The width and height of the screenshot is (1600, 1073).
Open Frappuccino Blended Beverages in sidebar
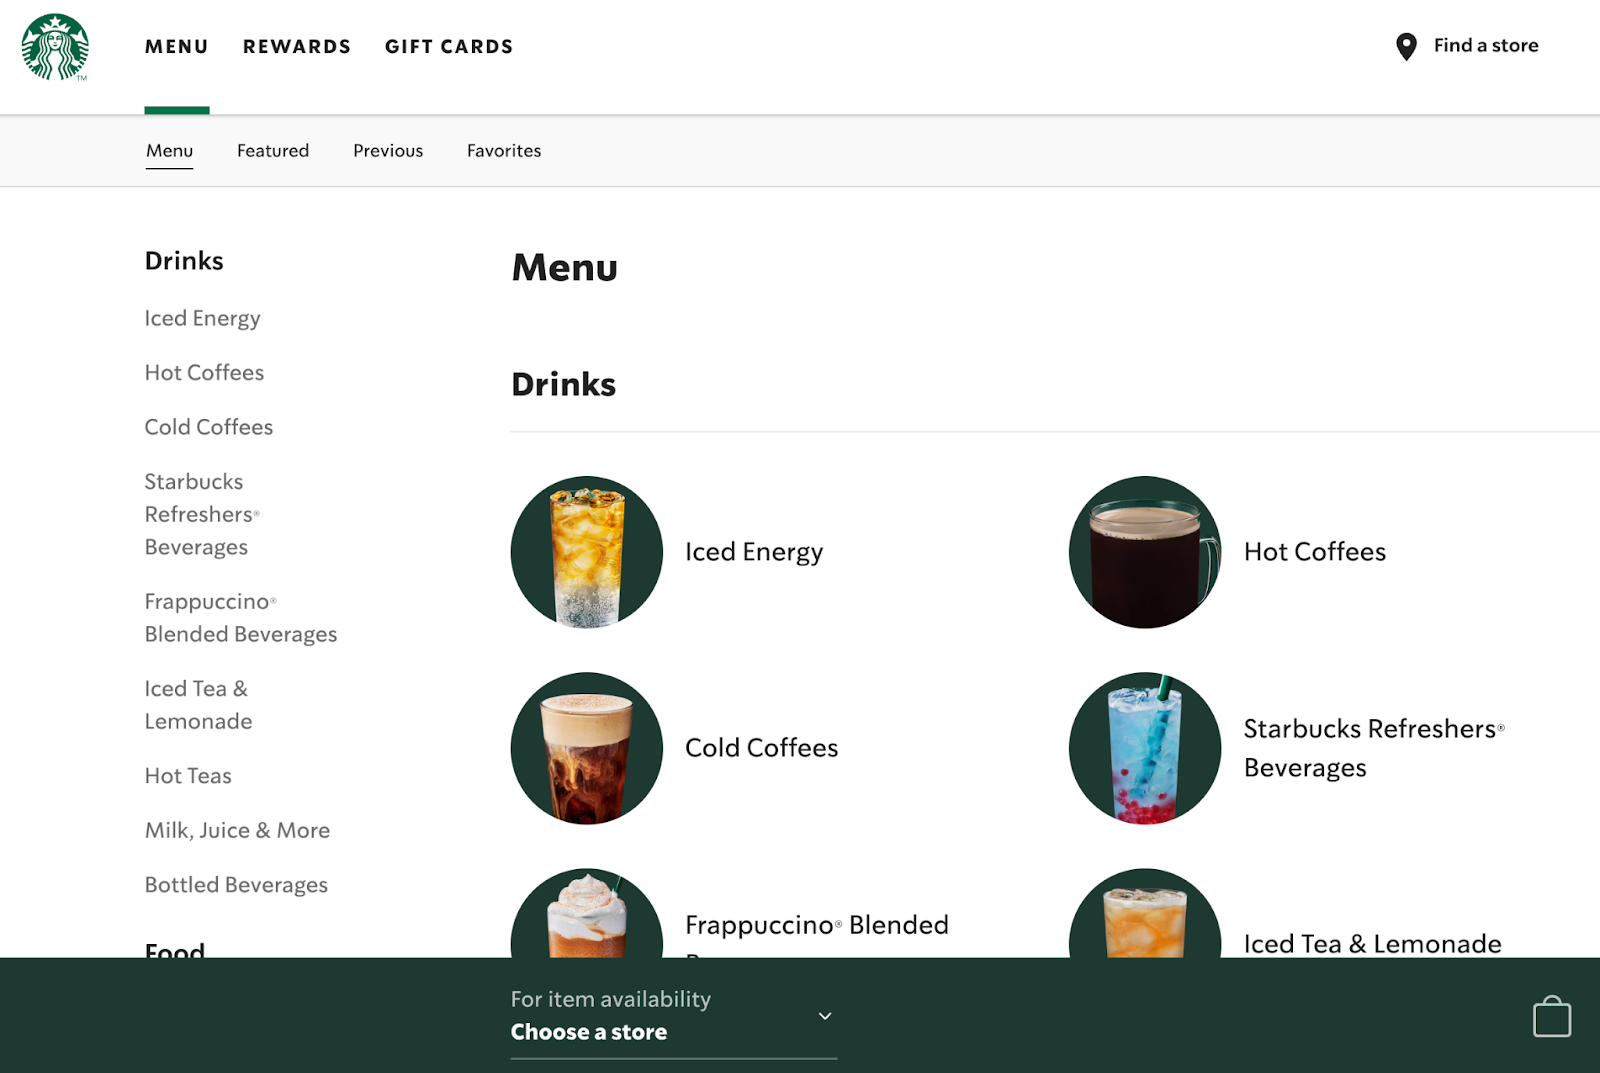point(241,617)
